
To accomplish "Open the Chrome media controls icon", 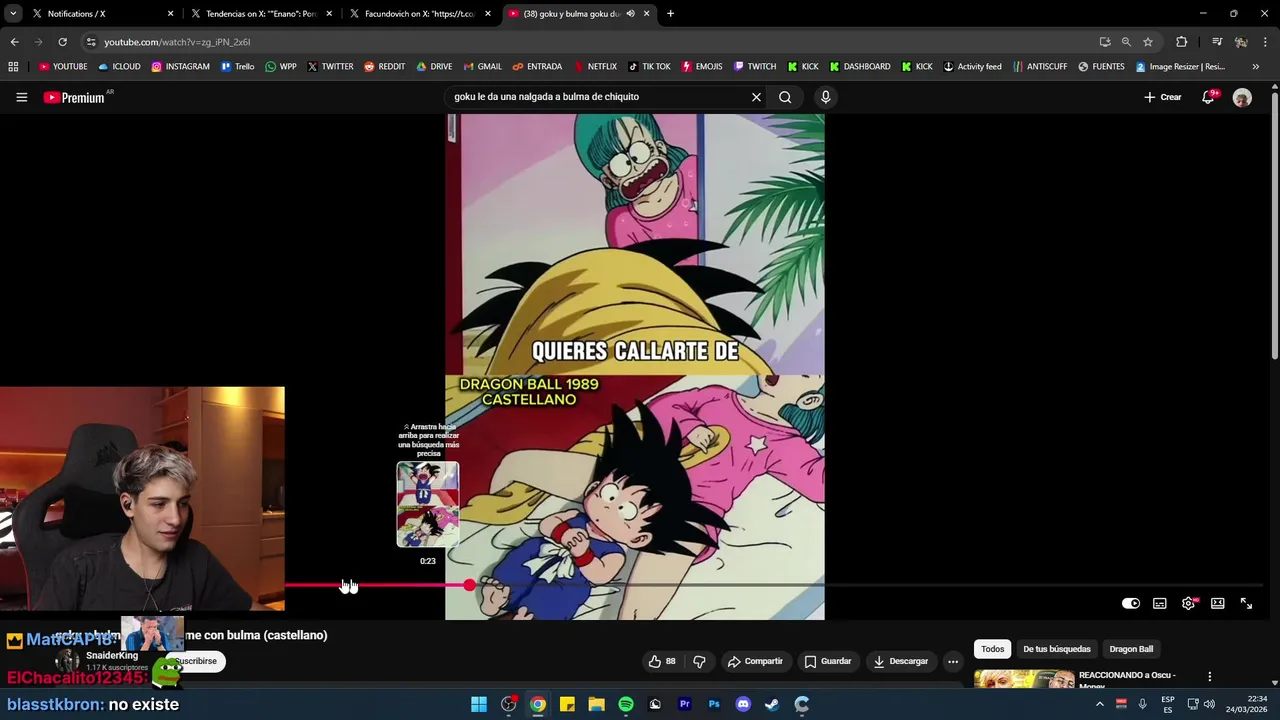I will (x=1217, y=42).
